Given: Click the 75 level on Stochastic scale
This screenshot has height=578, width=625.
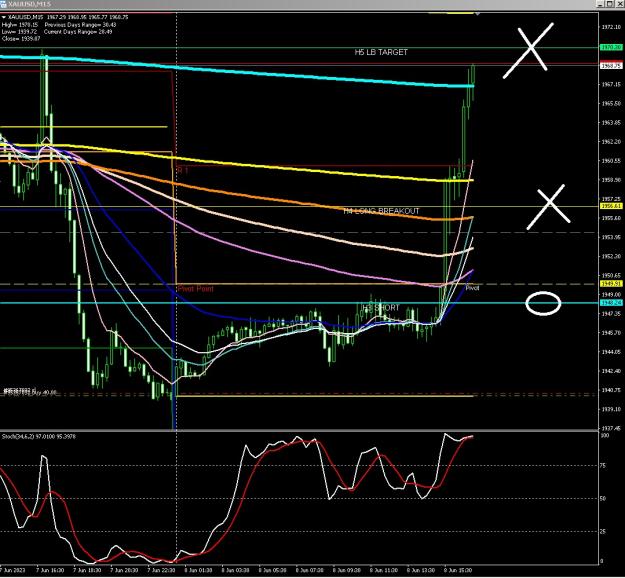Looking at the screenshot, I should click(603, 466).
